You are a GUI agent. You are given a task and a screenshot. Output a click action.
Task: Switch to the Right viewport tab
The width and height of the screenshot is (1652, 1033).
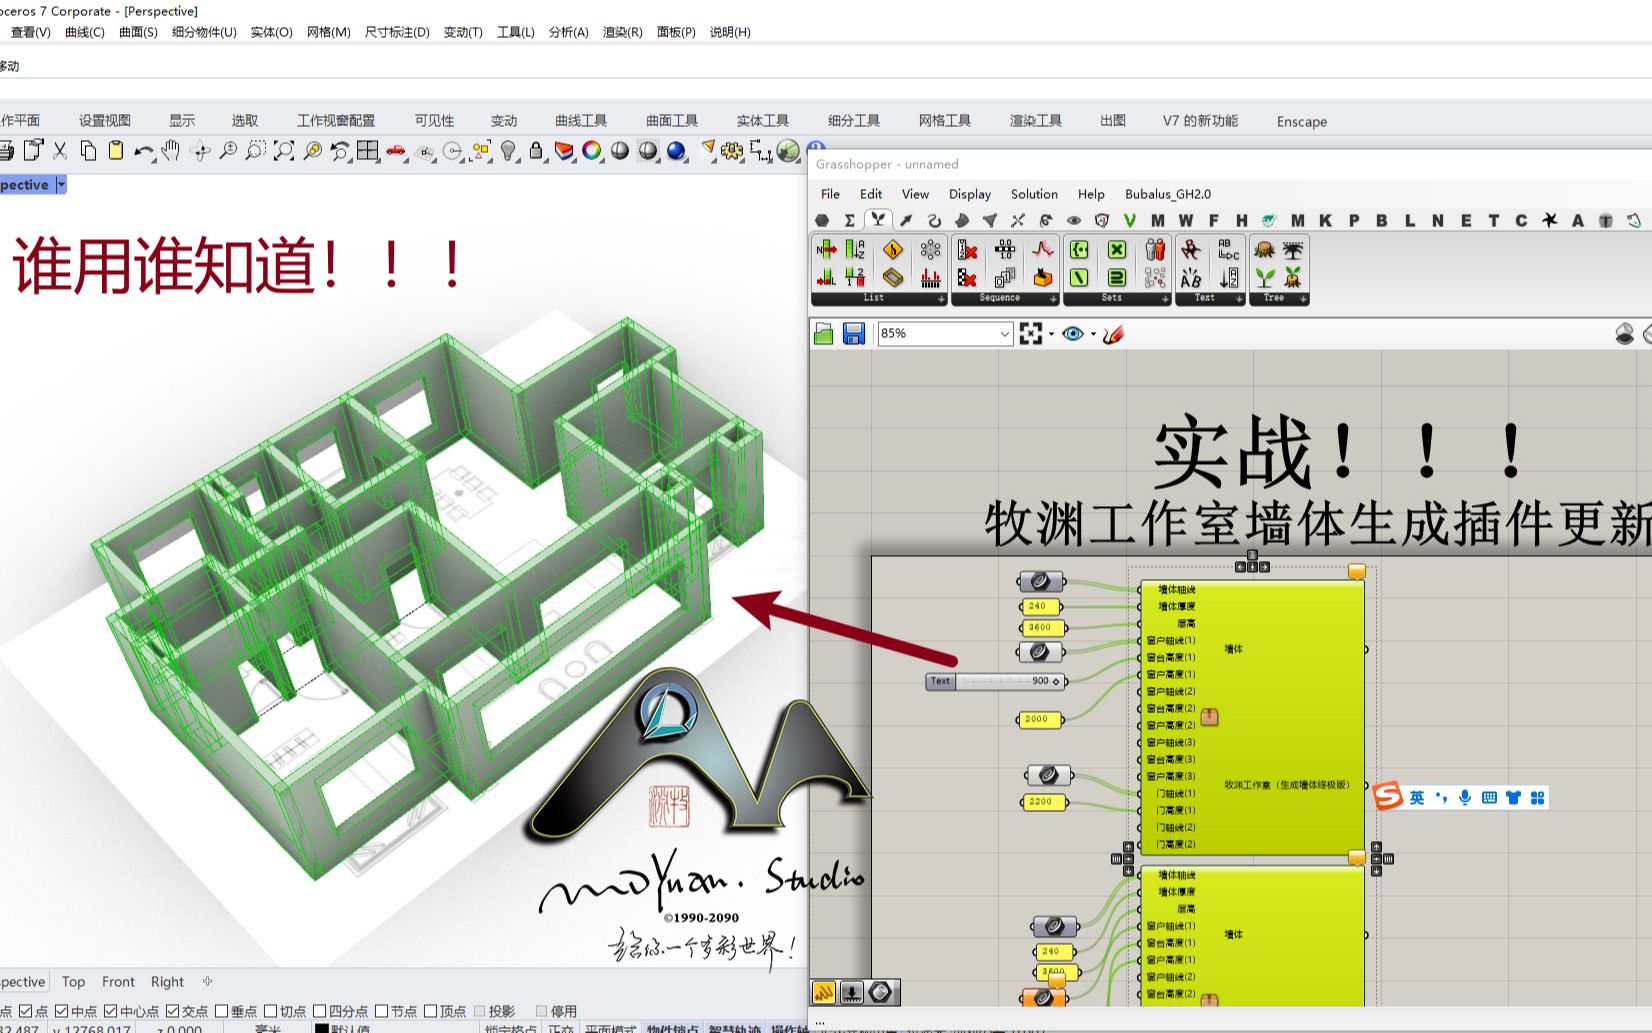pos(167,982)
